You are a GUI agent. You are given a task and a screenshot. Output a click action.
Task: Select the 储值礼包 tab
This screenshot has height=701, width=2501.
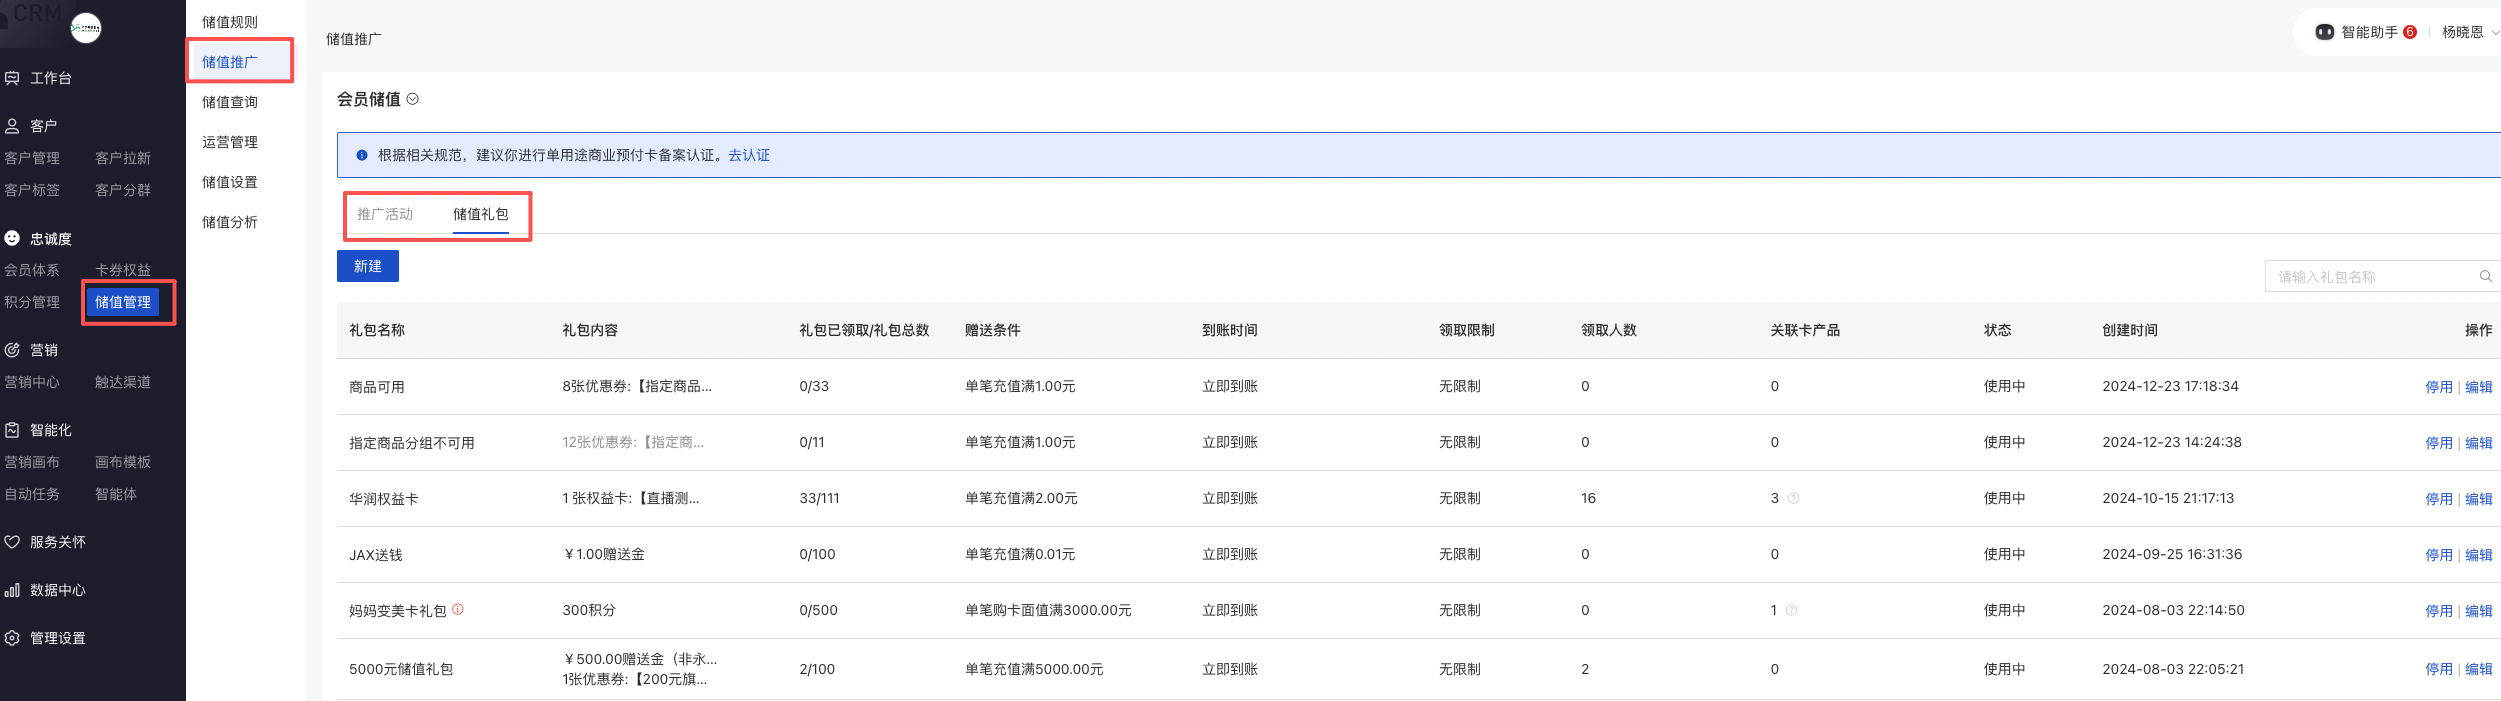480,214
